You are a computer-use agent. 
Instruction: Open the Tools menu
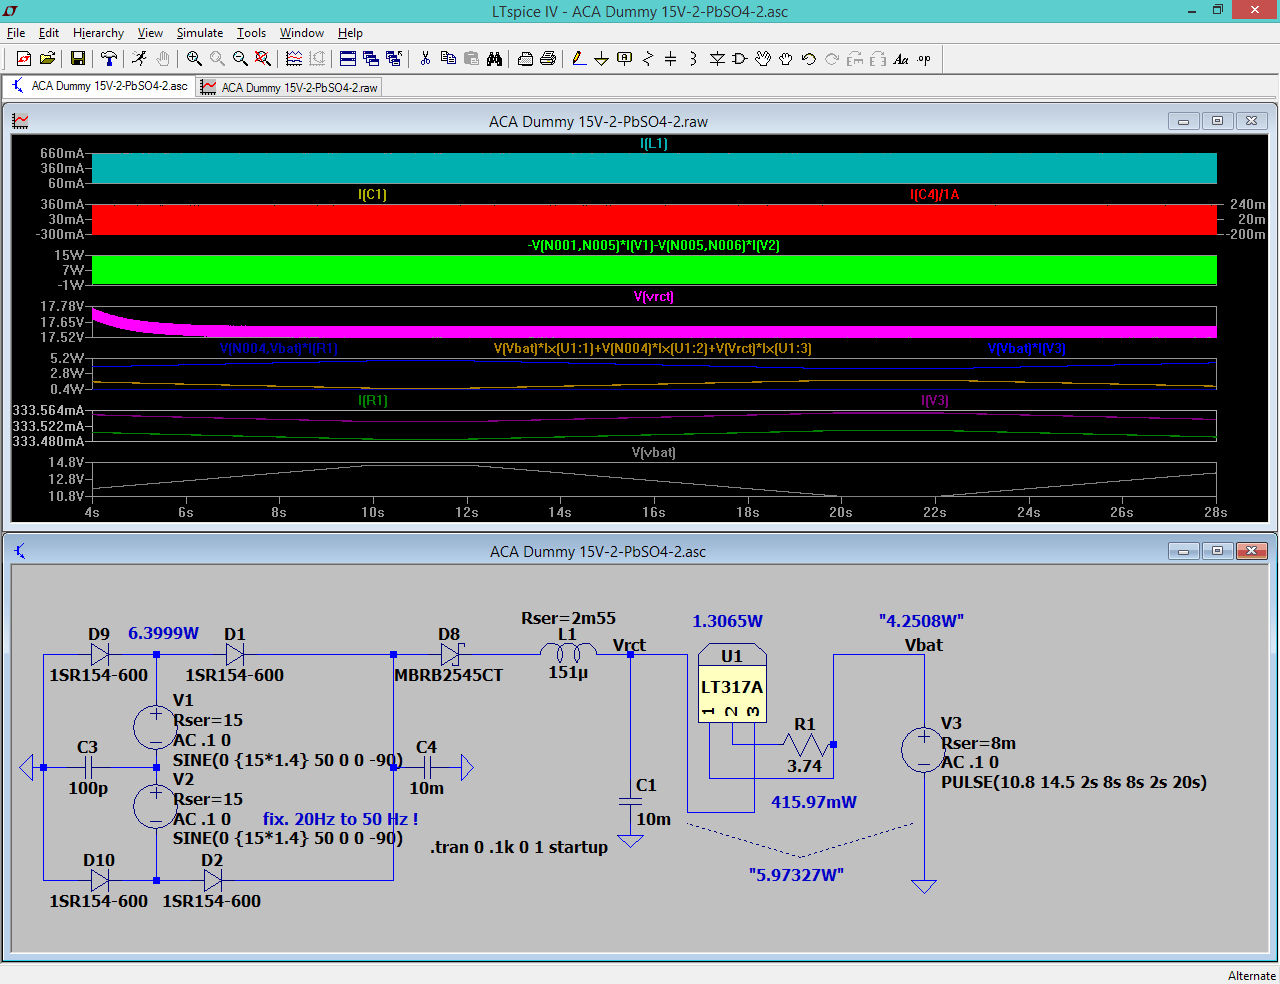pyautogui.click(x=251, y=33)
